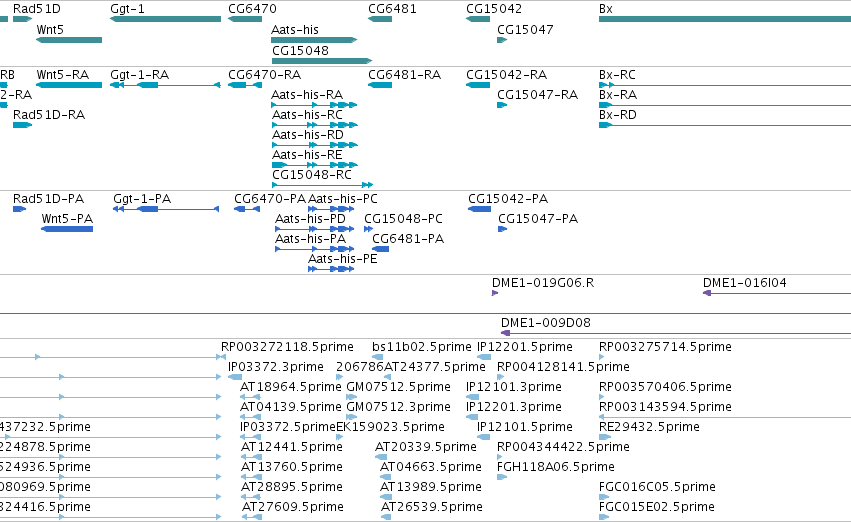The image size is (851, 522).
Task: Open the Bx-RD transcript
Action: [x=725, y=125]
